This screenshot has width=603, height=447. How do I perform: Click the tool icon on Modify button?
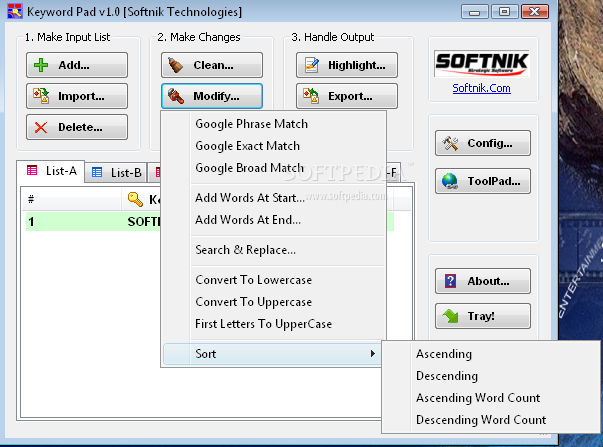click(176, 96)
